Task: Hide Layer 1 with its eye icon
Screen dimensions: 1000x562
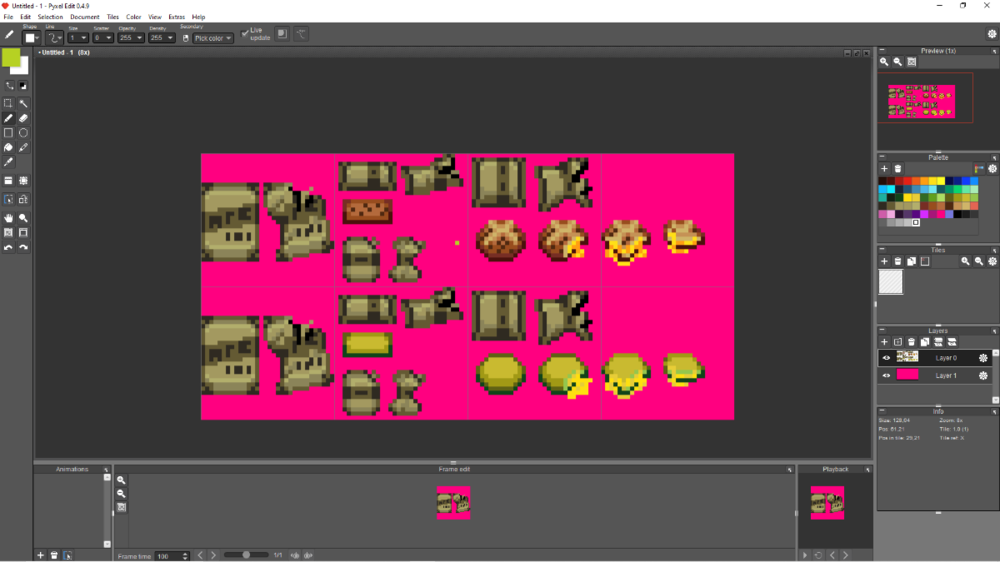Action: pyautogui.click(x=886, y=376)
